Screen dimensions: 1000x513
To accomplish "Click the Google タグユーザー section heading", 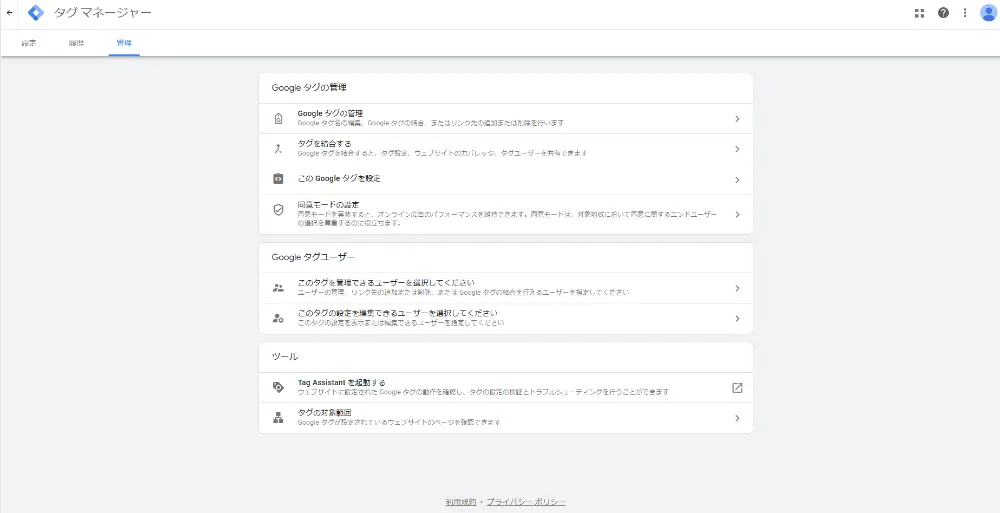I will point(313,257).
